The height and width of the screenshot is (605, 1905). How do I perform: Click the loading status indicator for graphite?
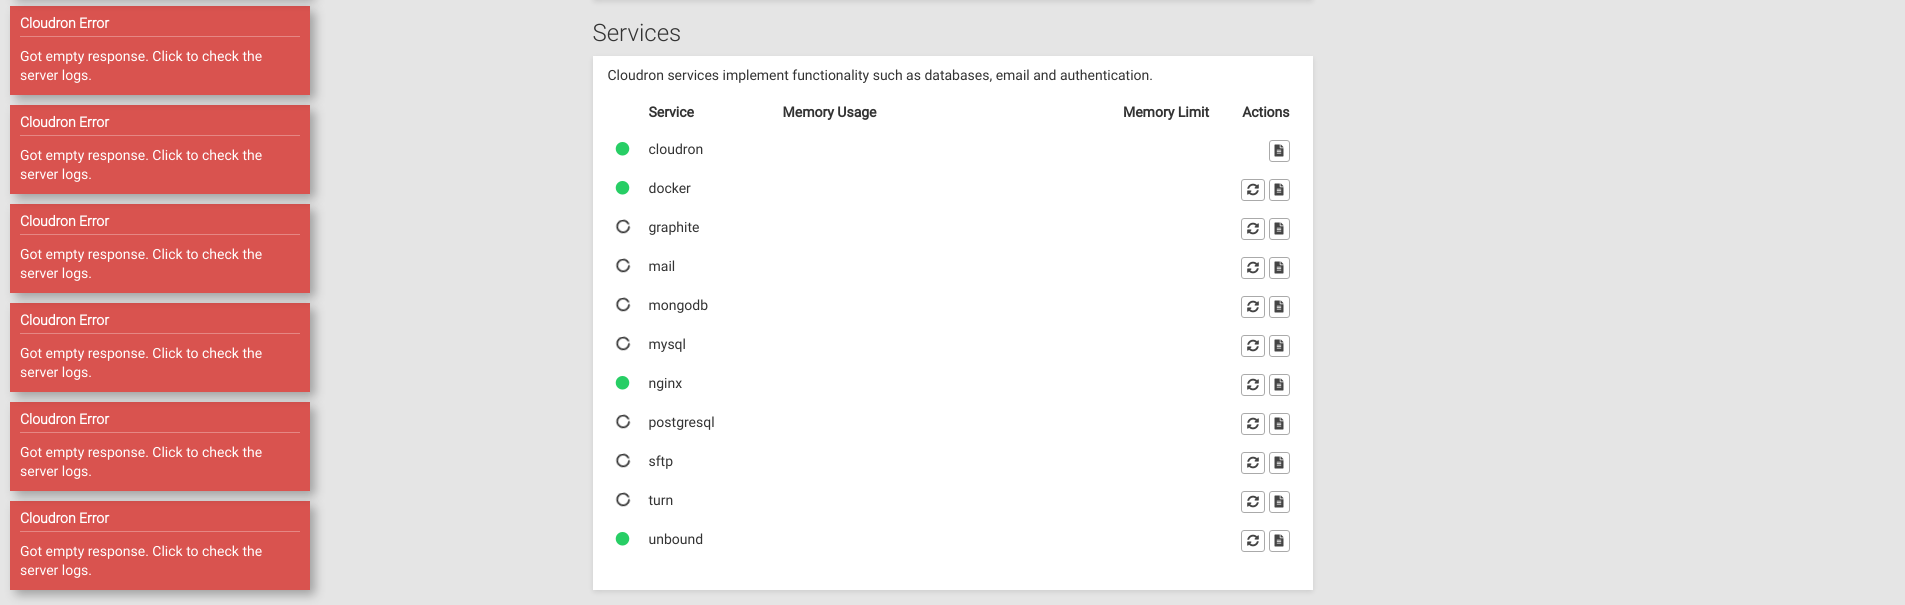623,227
